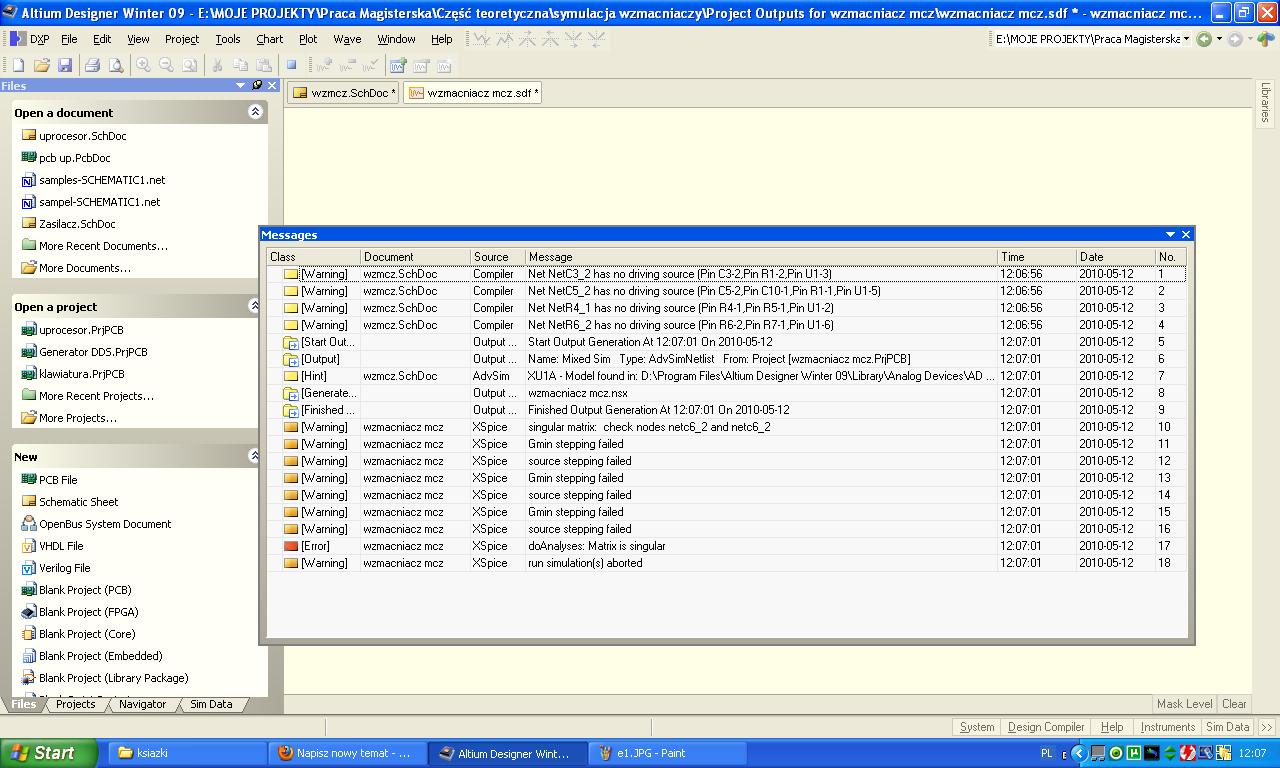
Task: Collapse the Open a document section
Action: (255, 112)
